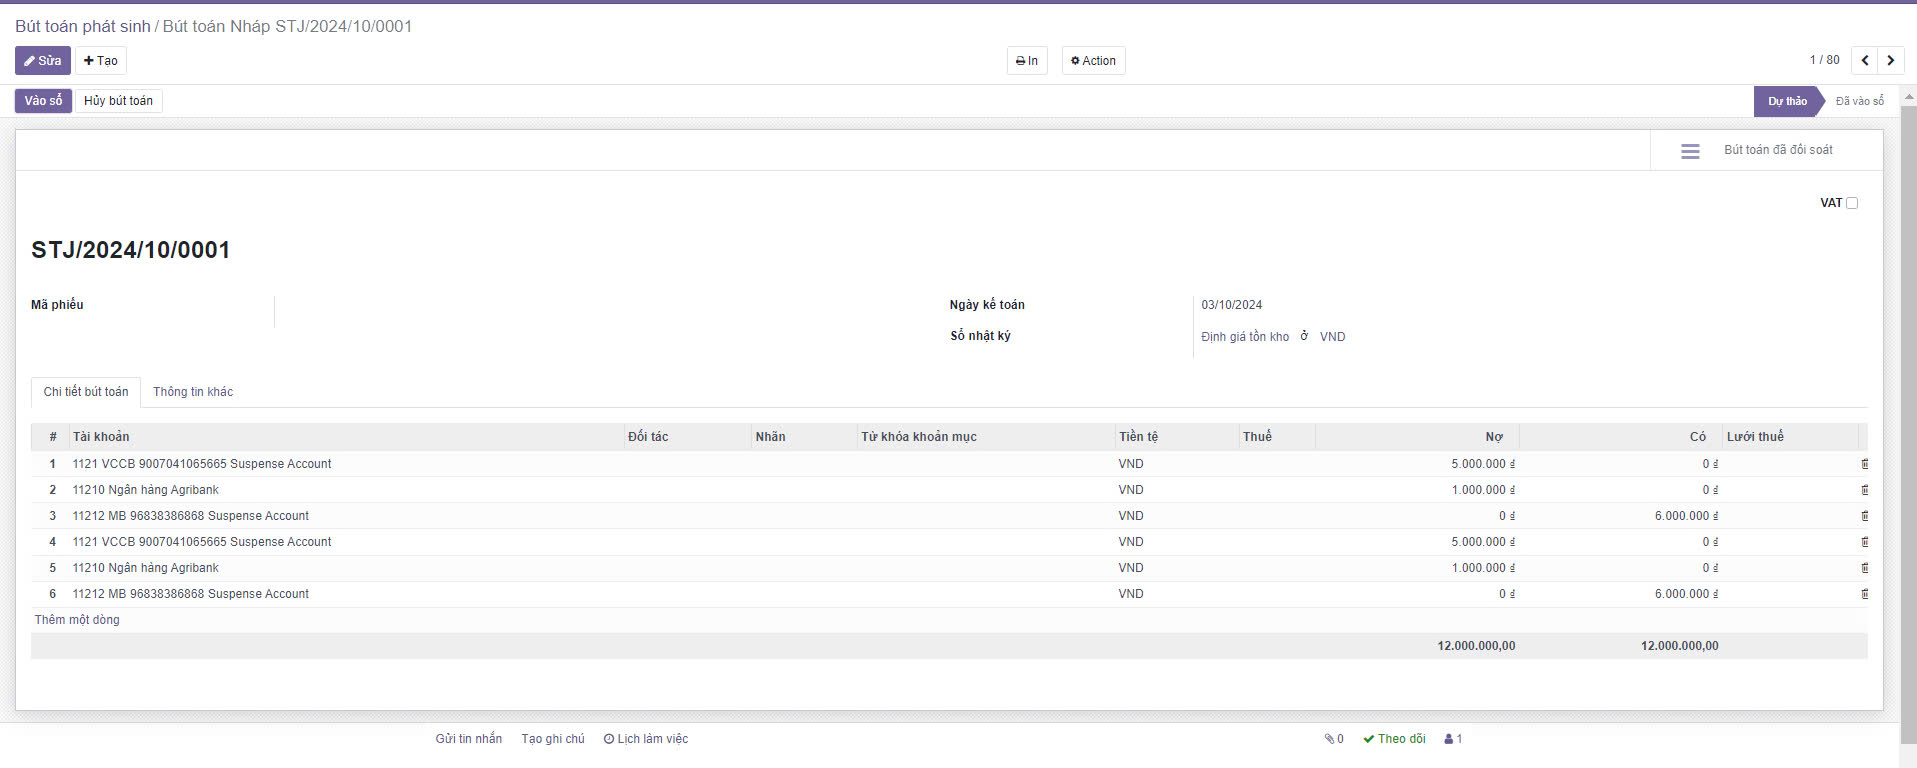Open Bút toán phát sinh breadcrumb
This screenshot has width=1917, height=768.
[82, 26]
